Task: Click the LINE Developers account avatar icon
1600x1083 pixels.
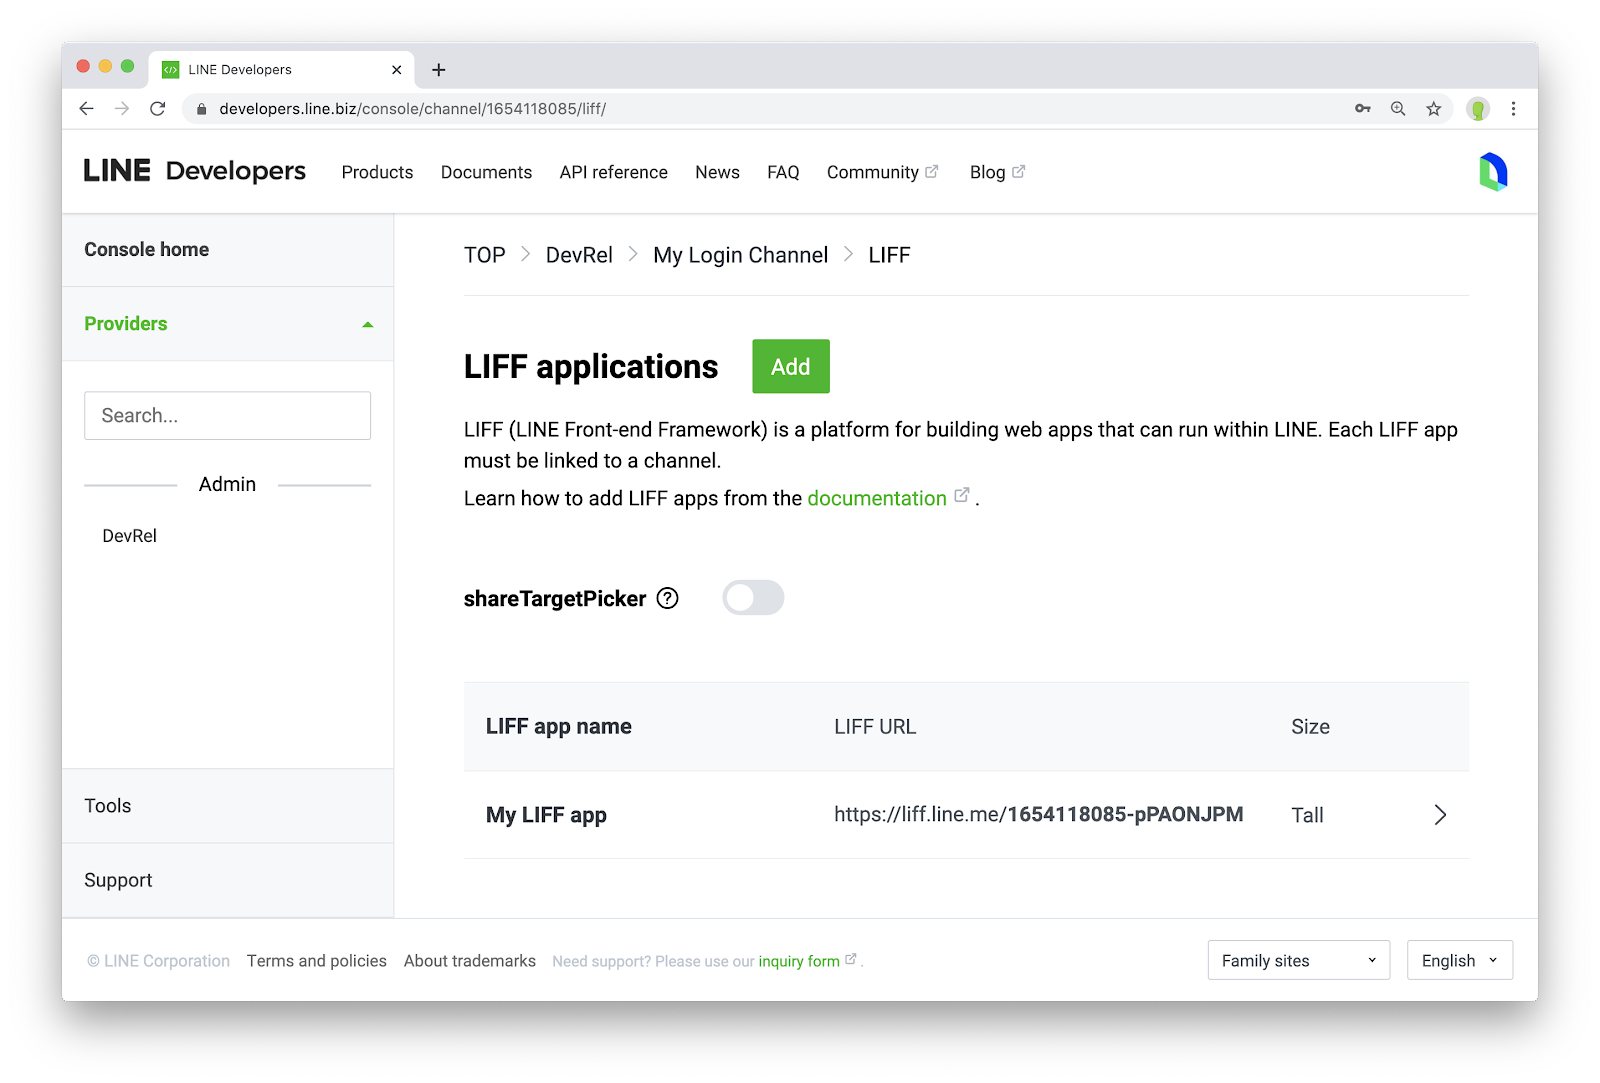Action: click(x=1493, y=172)
